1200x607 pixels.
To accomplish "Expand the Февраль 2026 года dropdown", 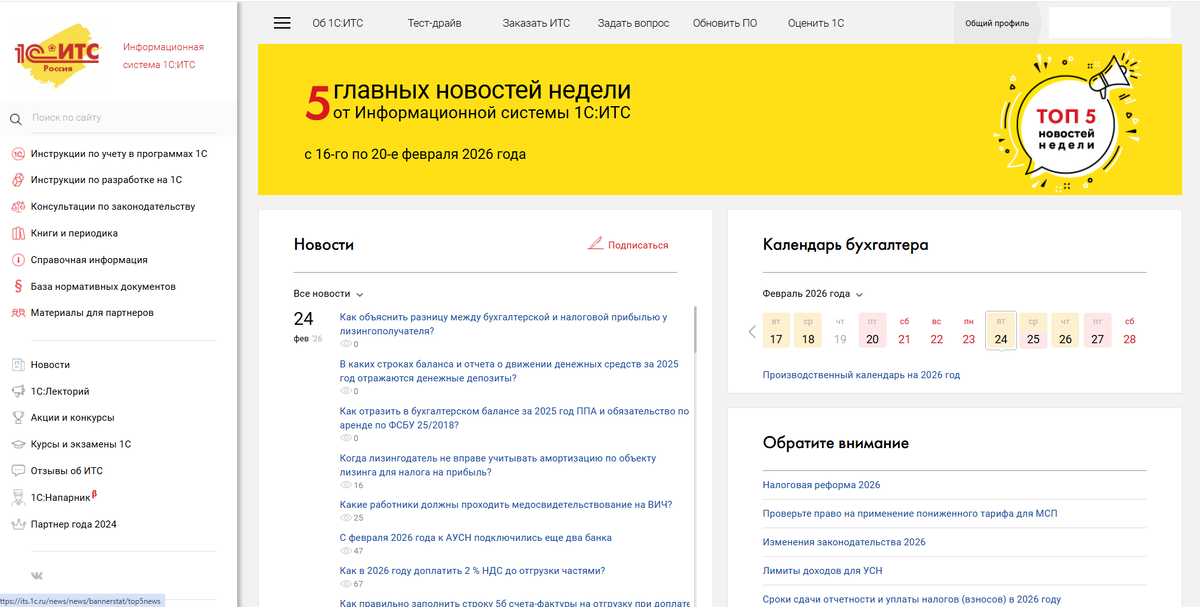I will [x=812, y=294].
